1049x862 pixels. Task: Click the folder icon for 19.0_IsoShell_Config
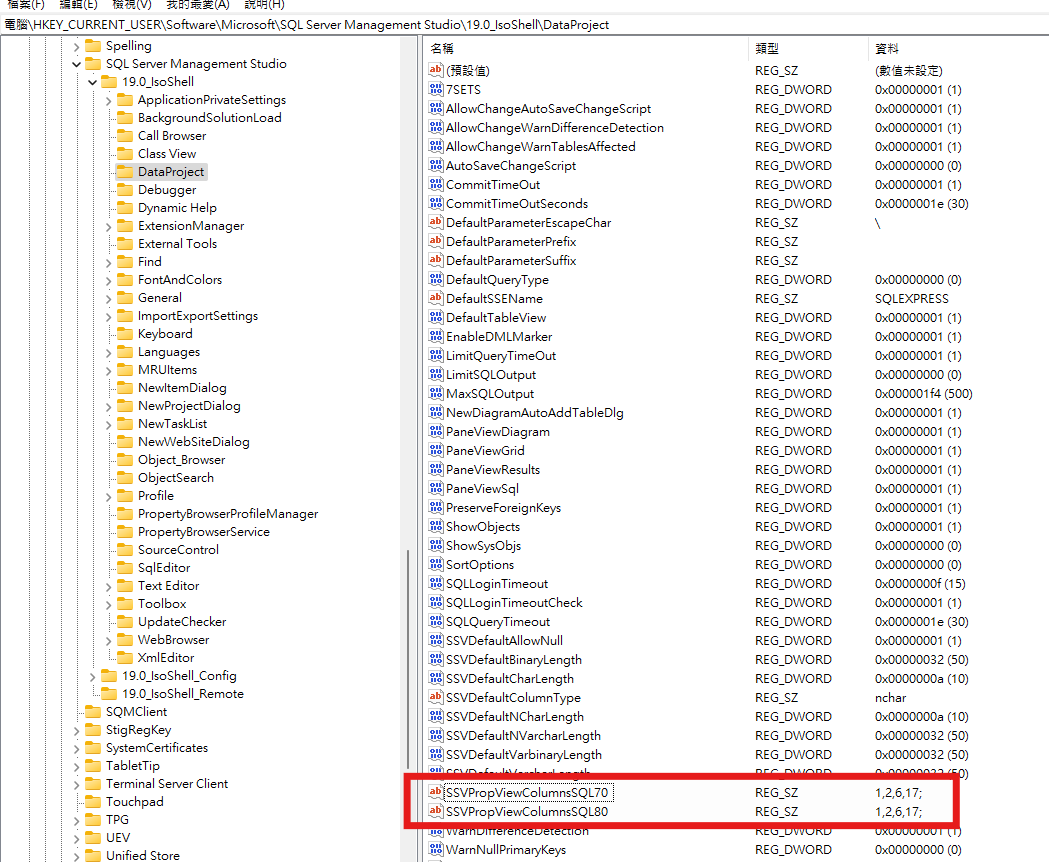108,676
